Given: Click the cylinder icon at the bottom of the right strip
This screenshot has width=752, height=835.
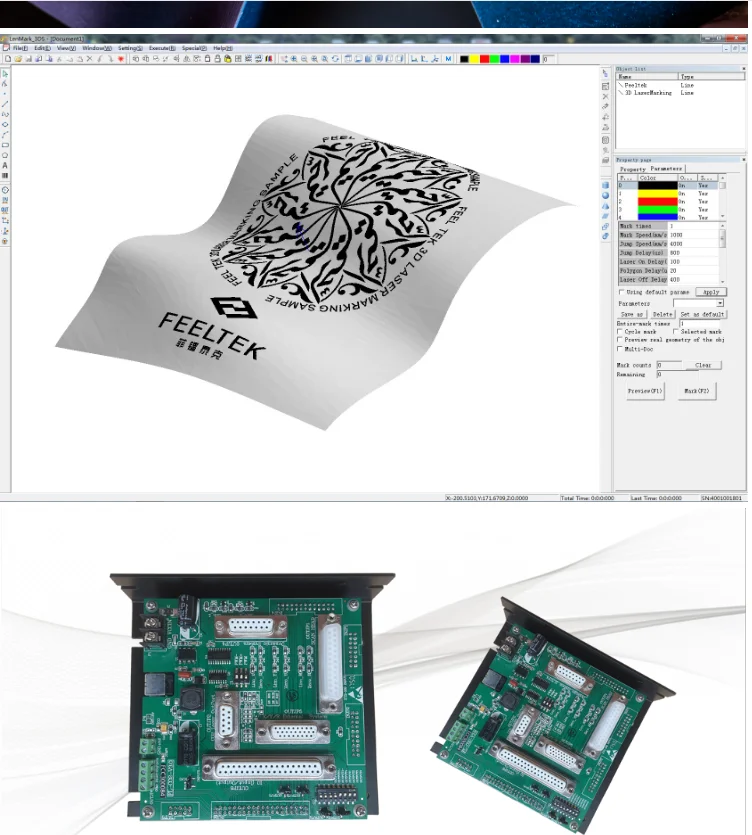Looking at the screenshot, I should (605, 236).
